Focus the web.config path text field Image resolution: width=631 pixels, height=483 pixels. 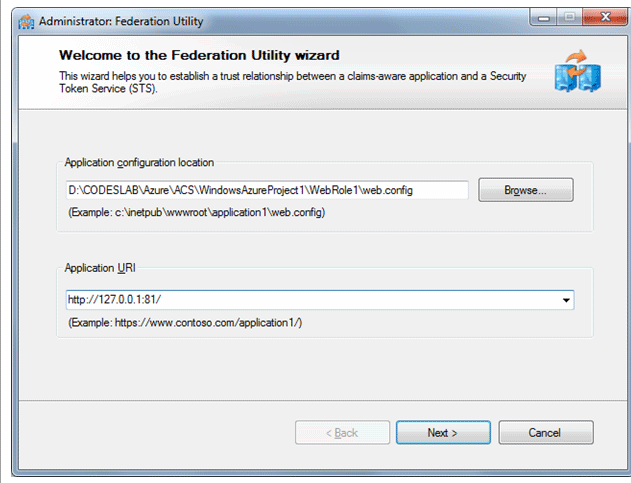coord(267,190)
